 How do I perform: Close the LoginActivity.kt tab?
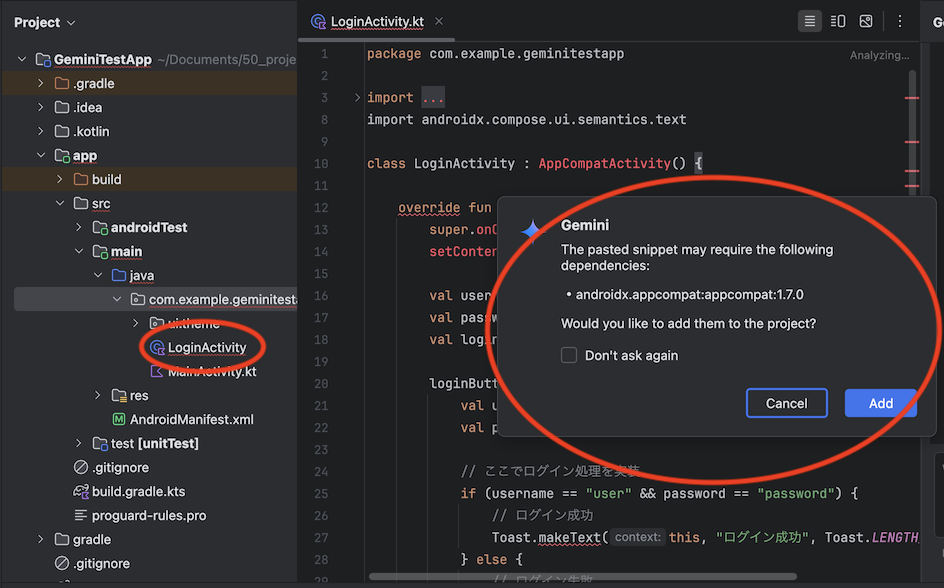pos(439,22)
